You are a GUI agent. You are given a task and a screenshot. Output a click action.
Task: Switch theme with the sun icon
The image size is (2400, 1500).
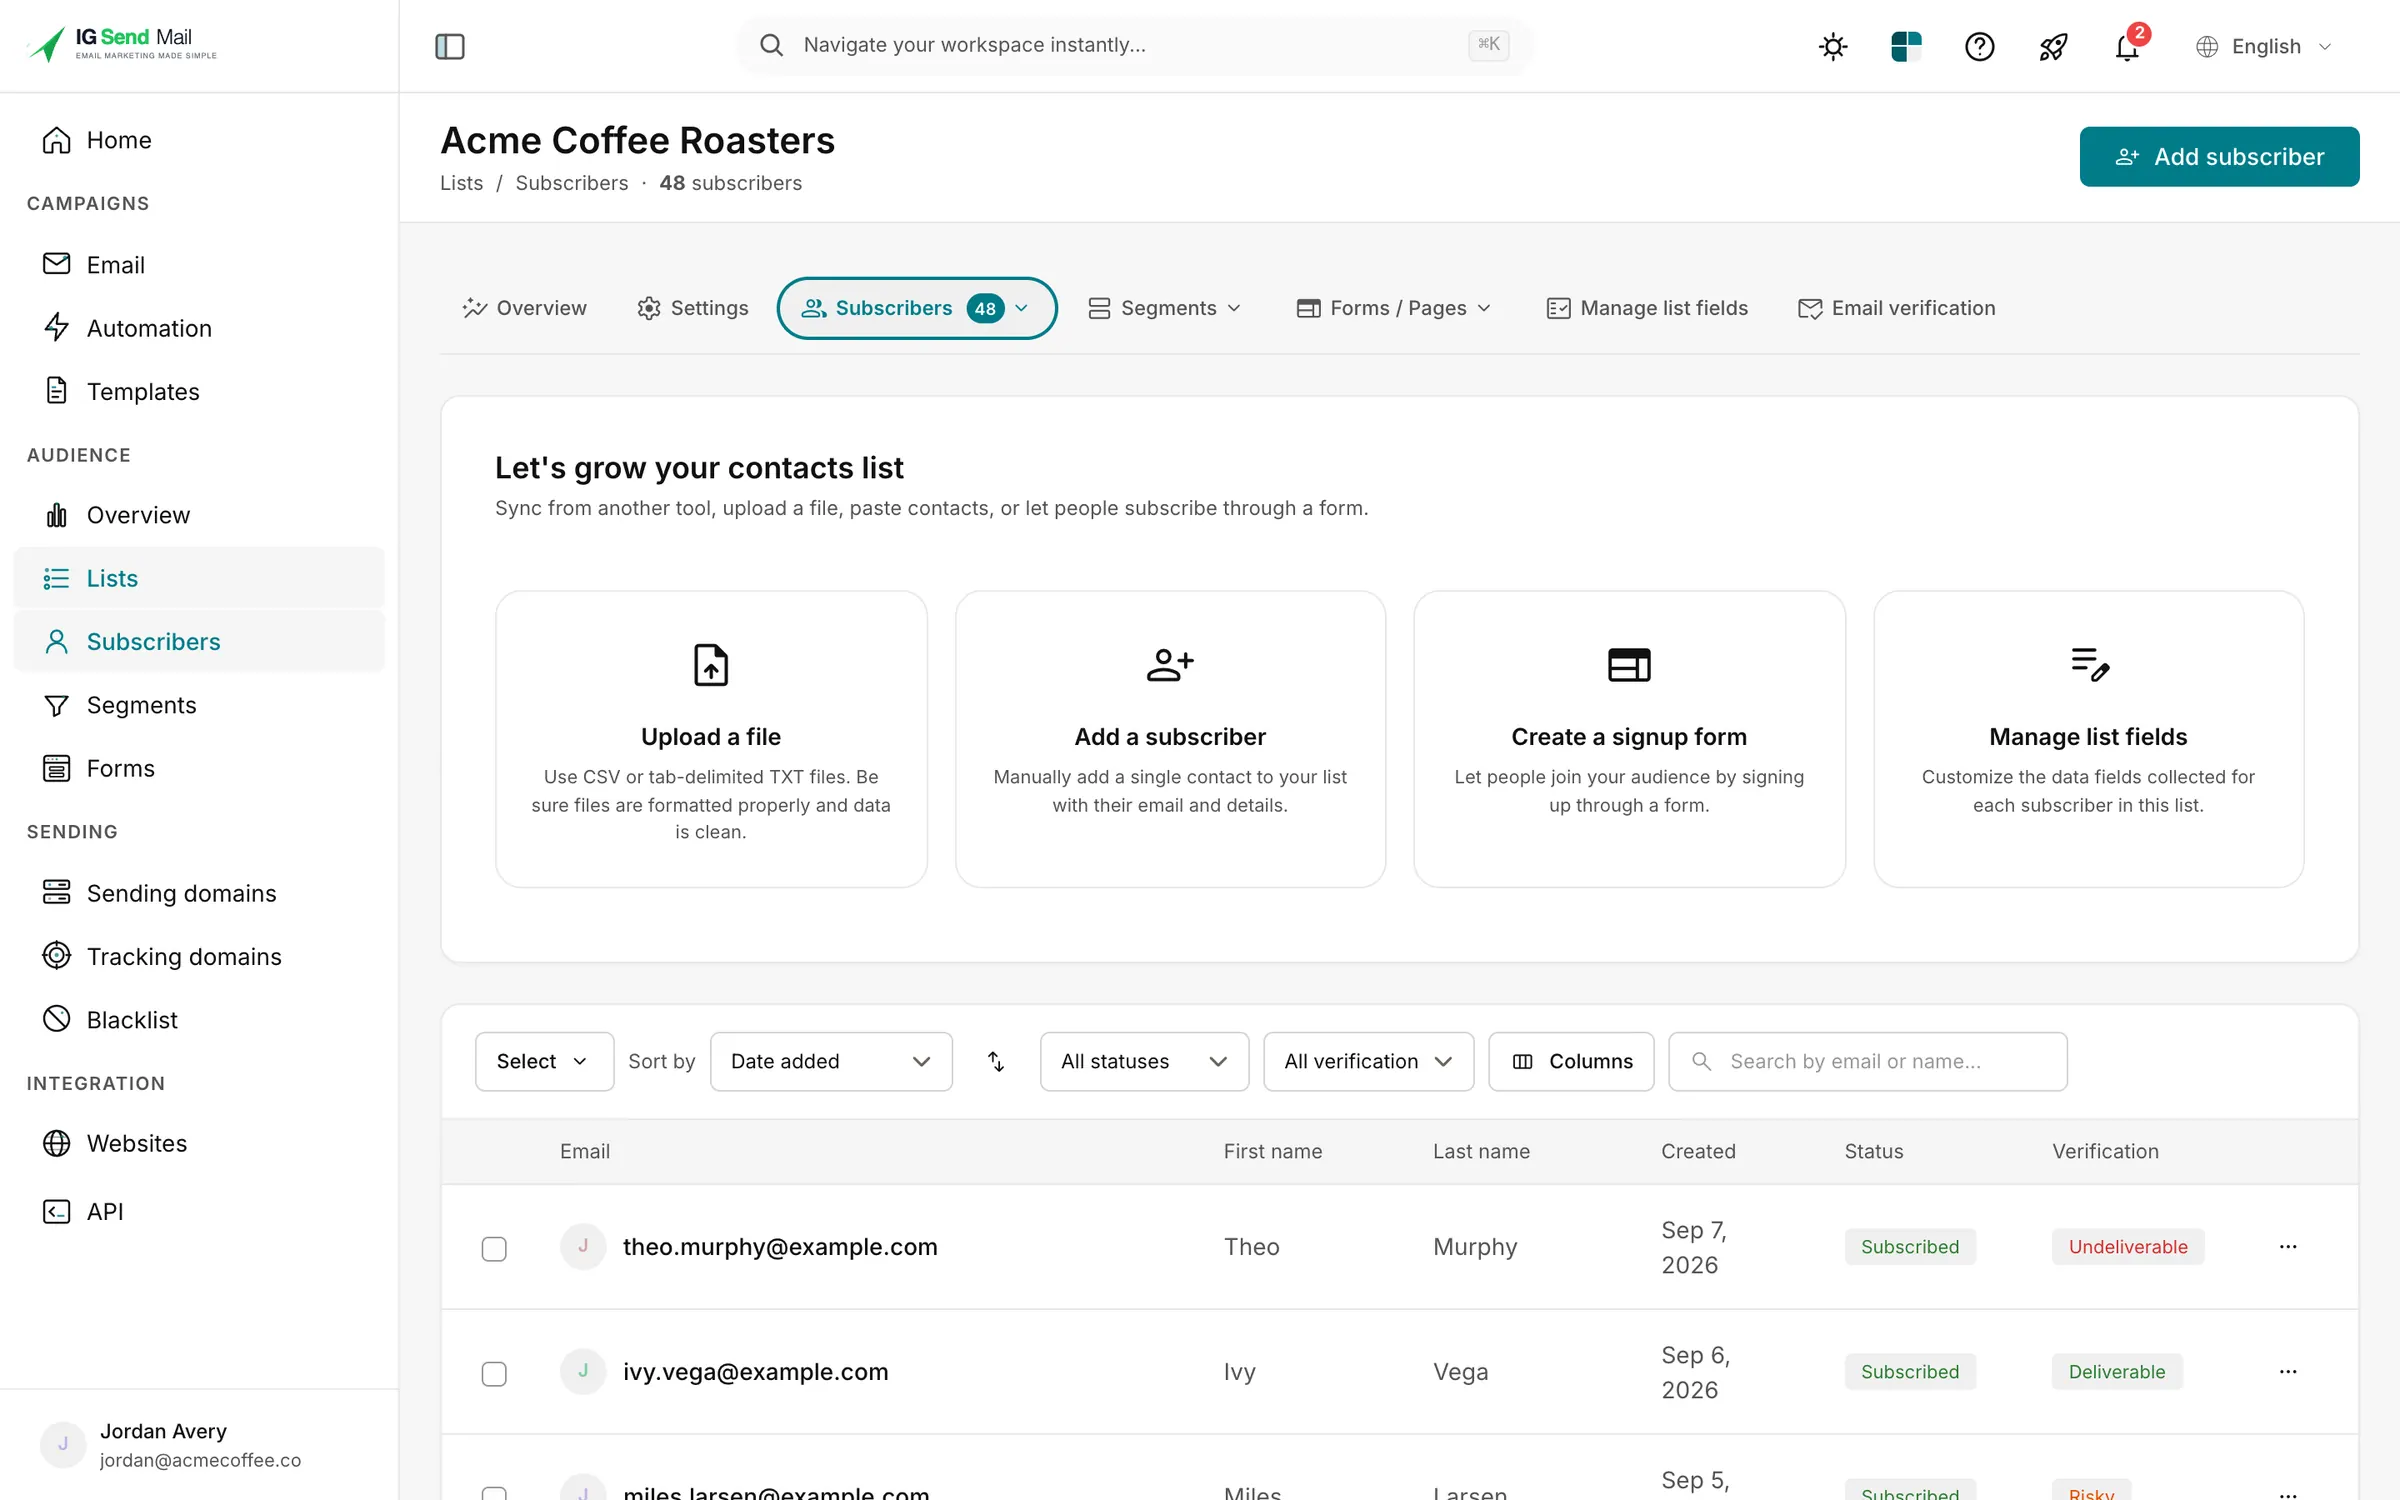pos(1833,46)
